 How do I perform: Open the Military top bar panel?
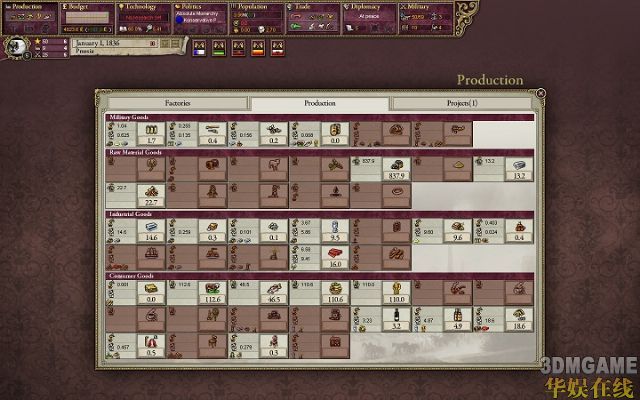(x=425, y=18)
